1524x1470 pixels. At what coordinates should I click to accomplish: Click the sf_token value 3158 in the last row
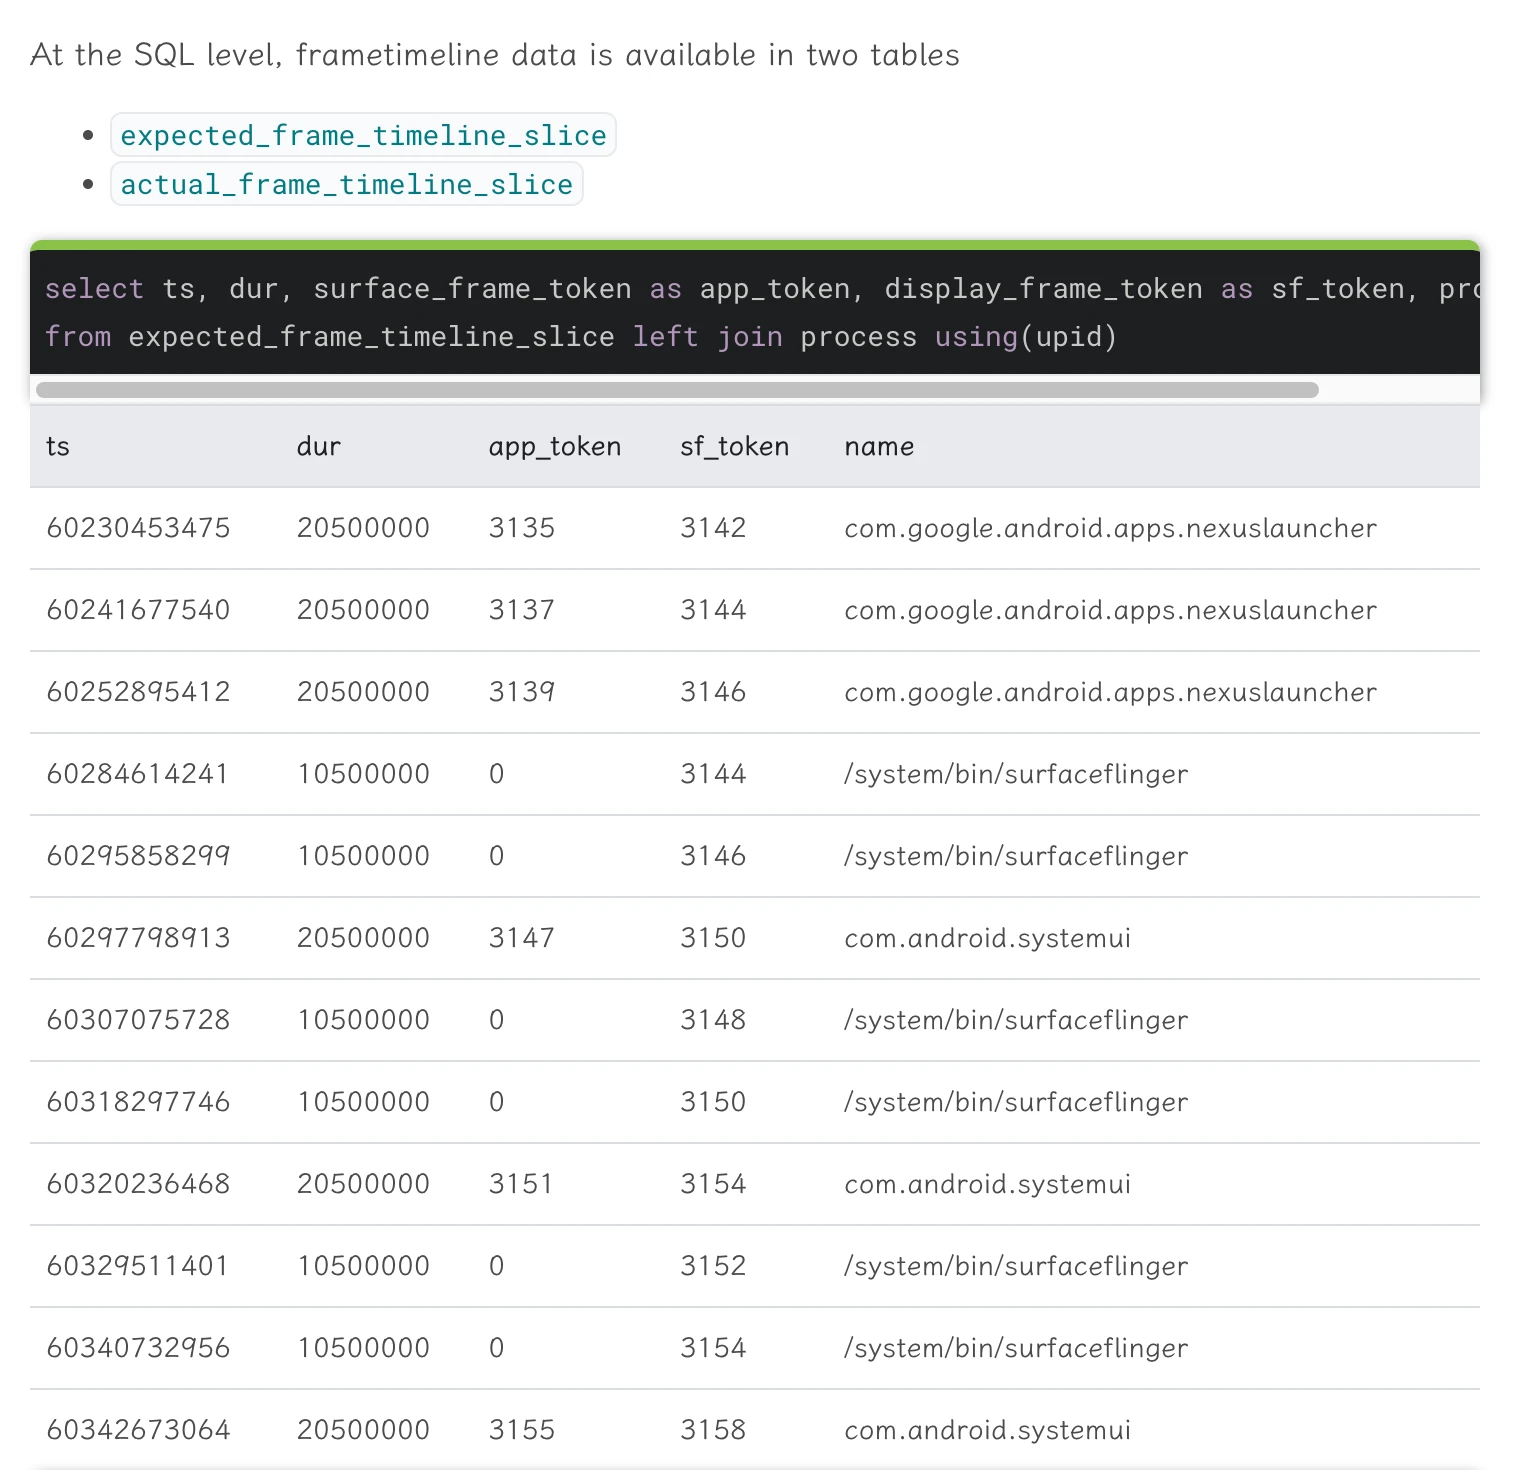[x=713, y=1429]
